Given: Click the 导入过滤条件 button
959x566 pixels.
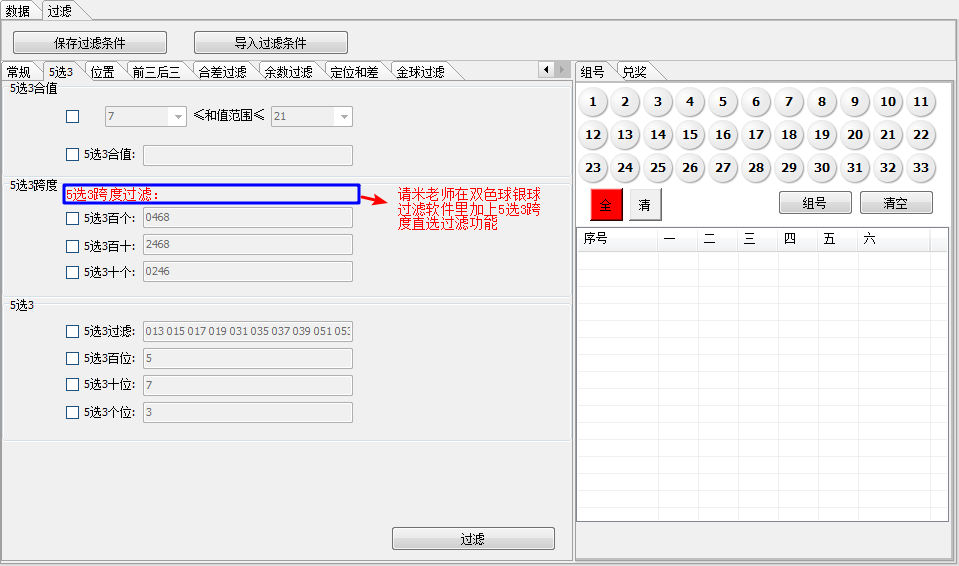Looking at the screenshot, I should pyautogui.click(x=271, y=43).
